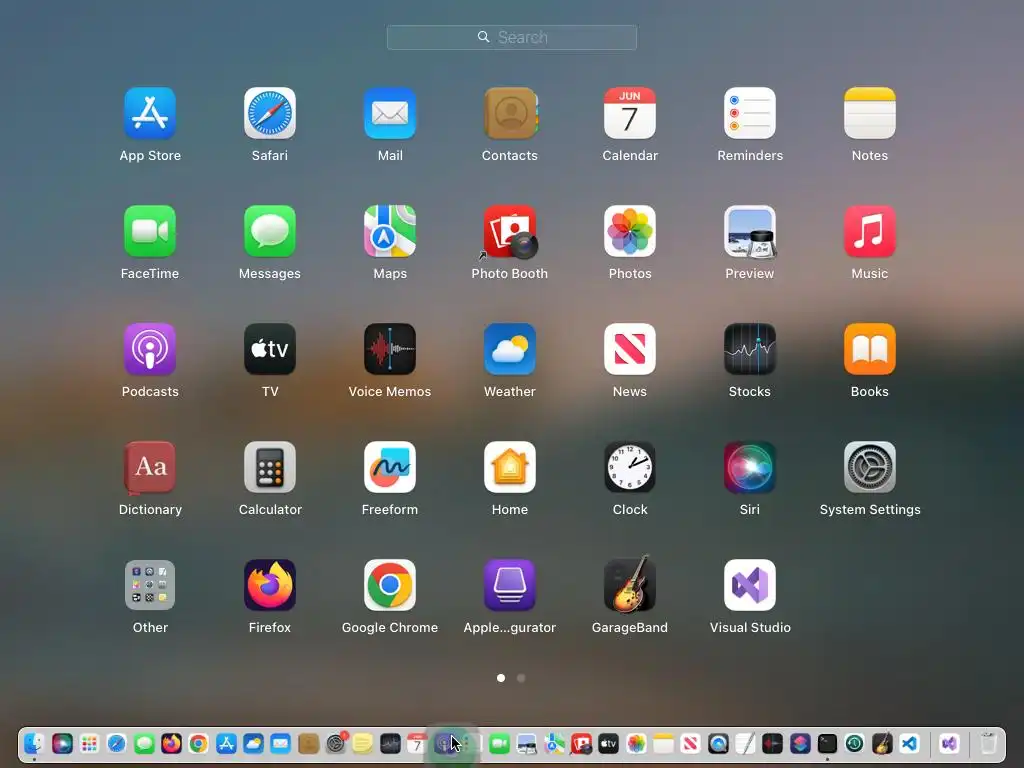Launch GarageBand from the Launchpad grid
This screenshot has width=1024, height=768.
coord(630,585)
